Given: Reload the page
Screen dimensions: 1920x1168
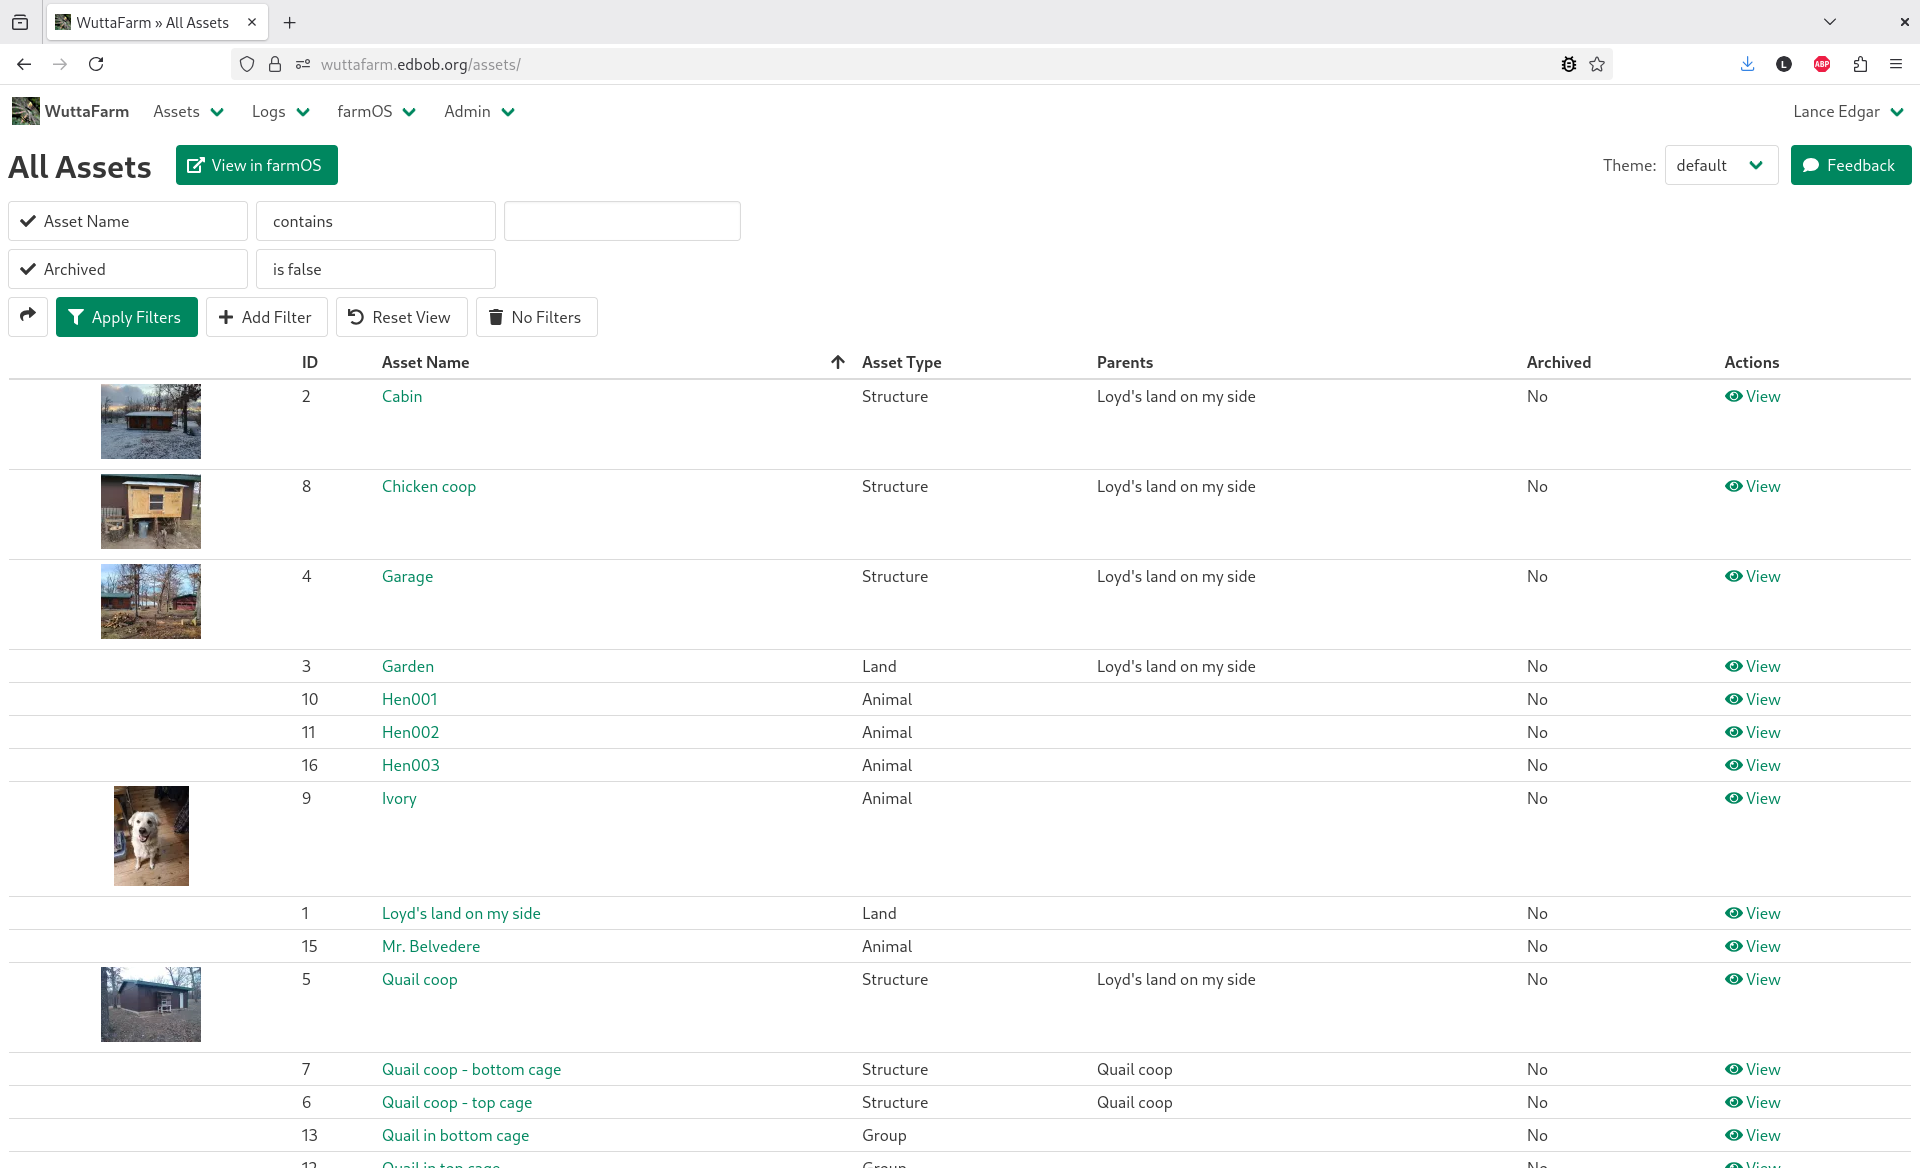Looking at the screenshot, I should coord(96,63).
